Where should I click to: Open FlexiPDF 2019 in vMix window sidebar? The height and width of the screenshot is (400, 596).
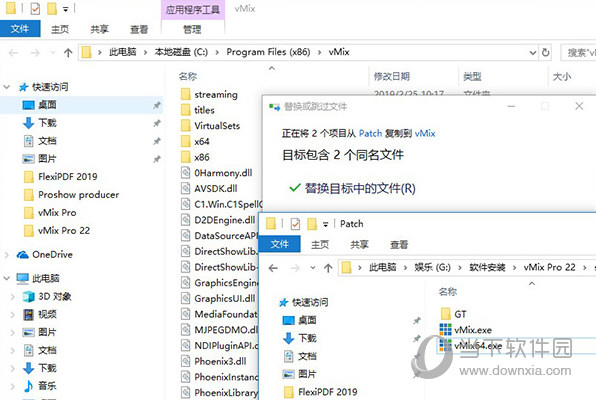(x=68, y=176)
